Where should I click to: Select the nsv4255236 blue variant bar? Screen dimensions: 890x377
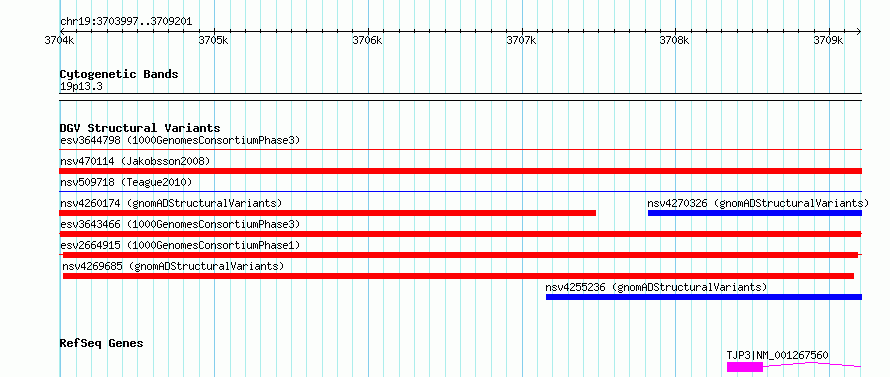(x=704, y=297)
